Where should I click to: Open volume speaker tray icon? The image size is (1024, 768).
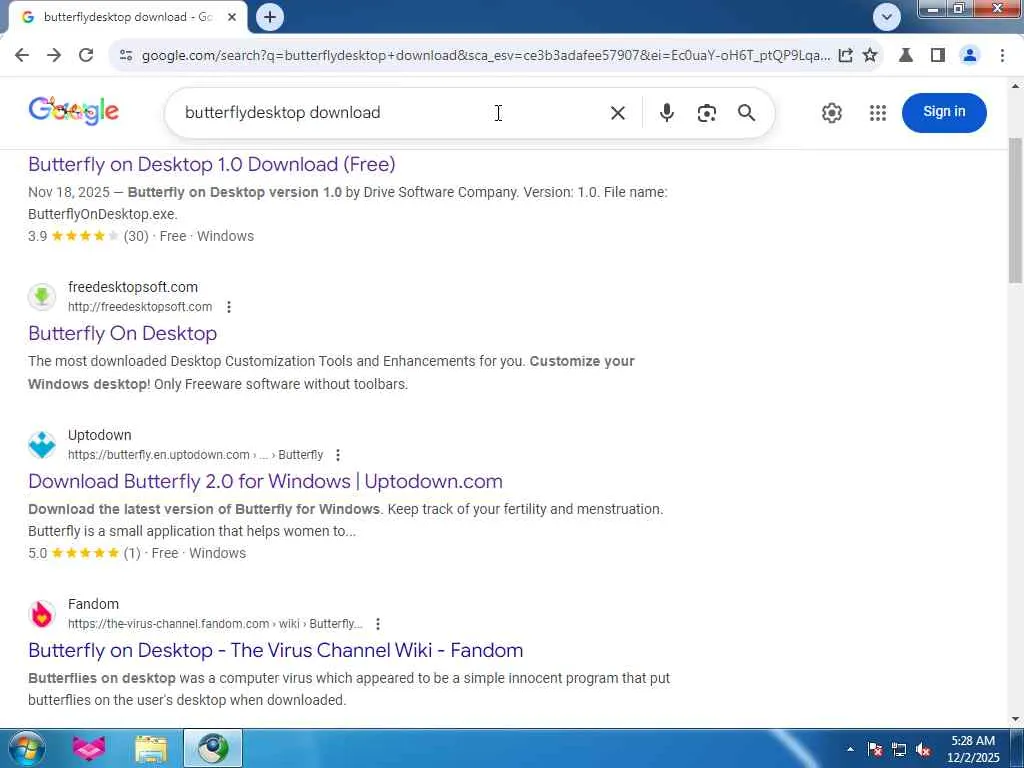(923, 749)
